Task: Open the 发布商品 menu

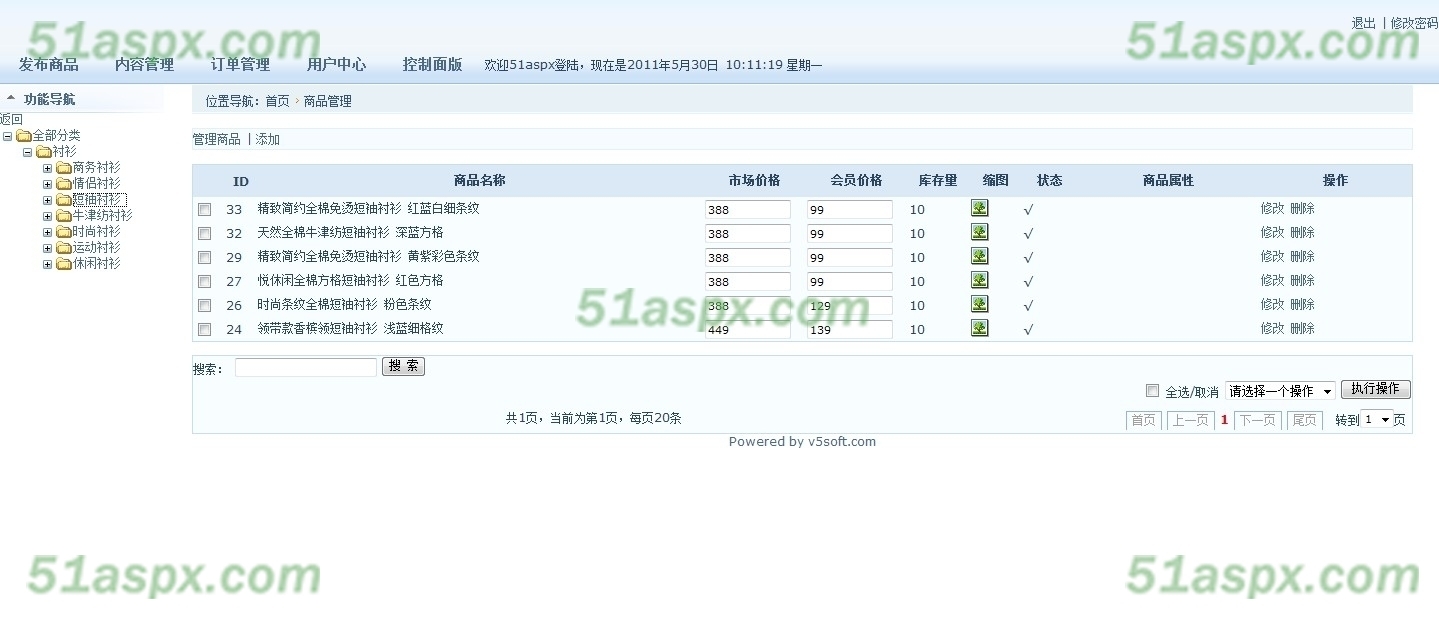Action: tap(48, 65)
